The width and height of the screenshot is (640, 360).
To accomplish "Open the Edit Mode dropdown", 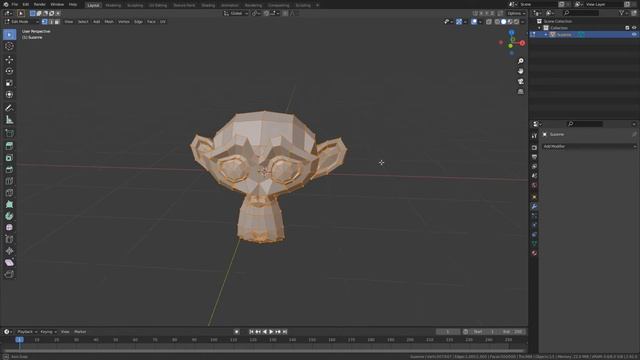I will [x=21, y=22].
